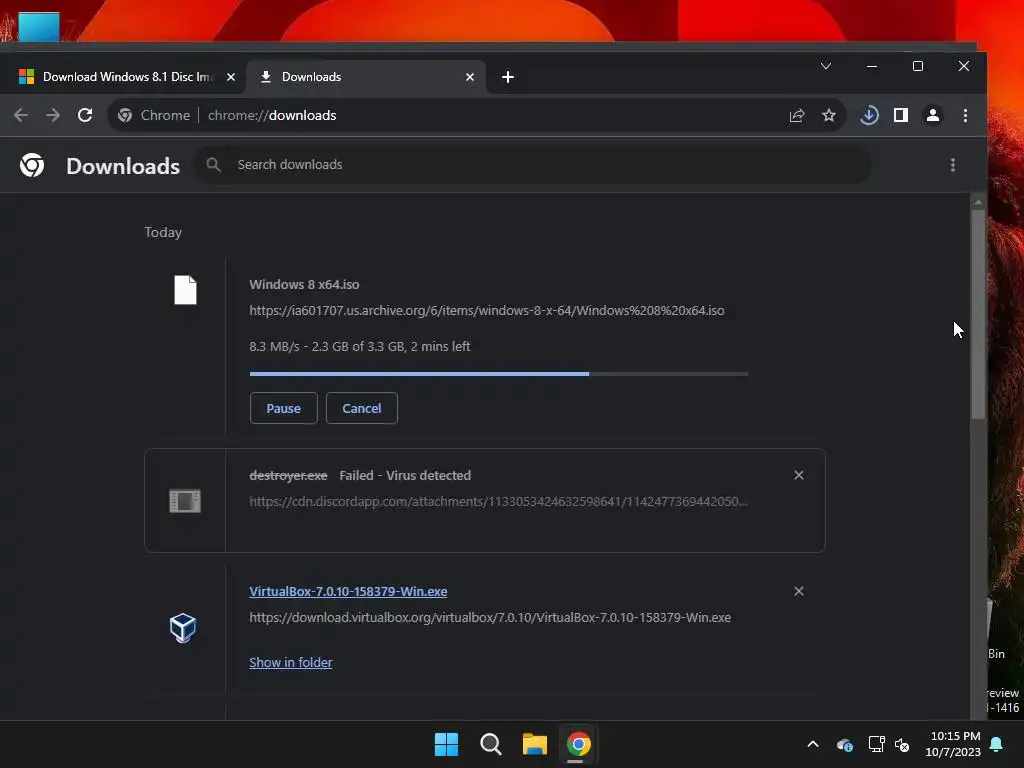
Task: Click the download.virtualbox.org URL
Action: (x=490, y=617)
